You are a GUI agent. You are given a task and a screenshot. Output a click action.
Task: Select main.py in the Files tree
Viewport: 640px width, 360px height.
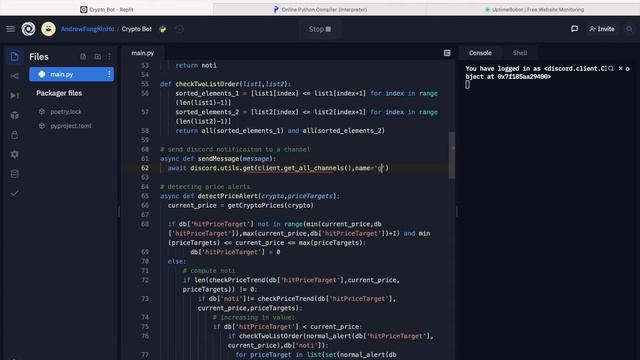(71, 74)
